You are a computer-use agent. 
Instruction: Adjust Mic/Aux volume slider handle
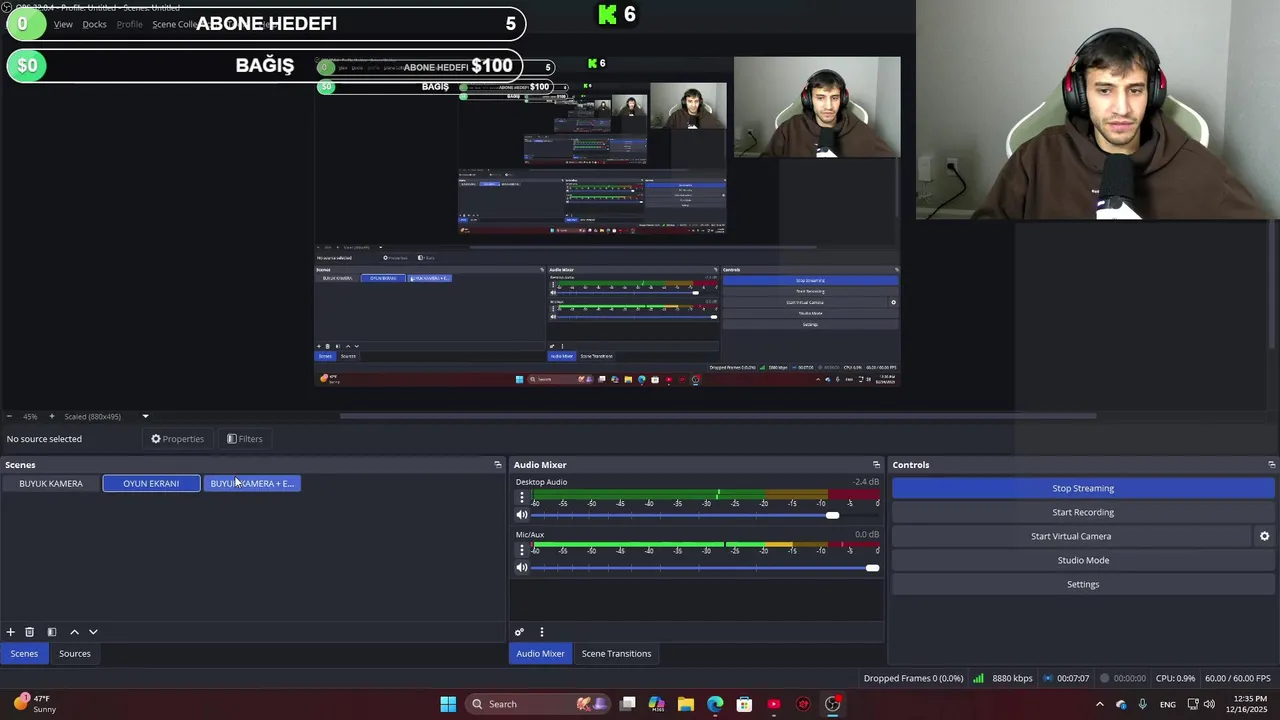click(x=872, y=568)
